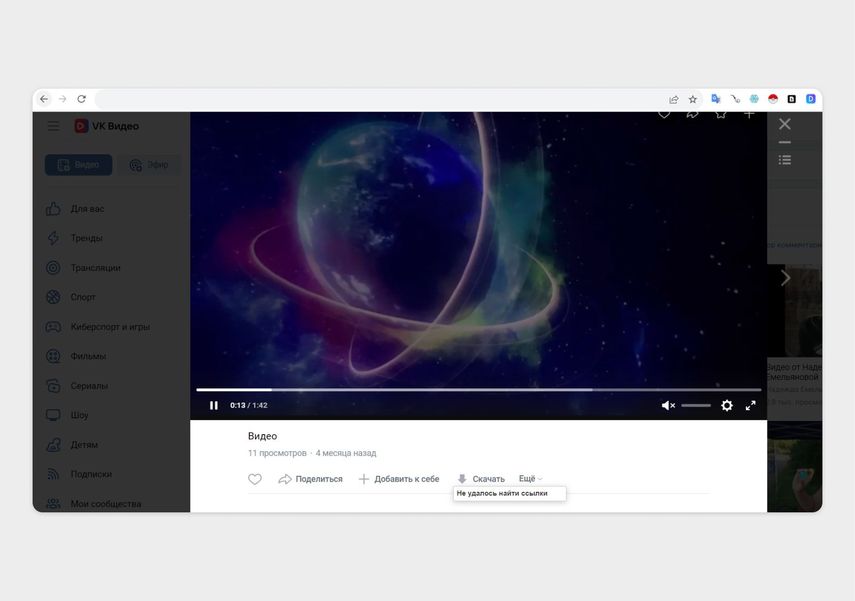
Task: Like the video with the heart icon
Action: (x=255, y=479)
